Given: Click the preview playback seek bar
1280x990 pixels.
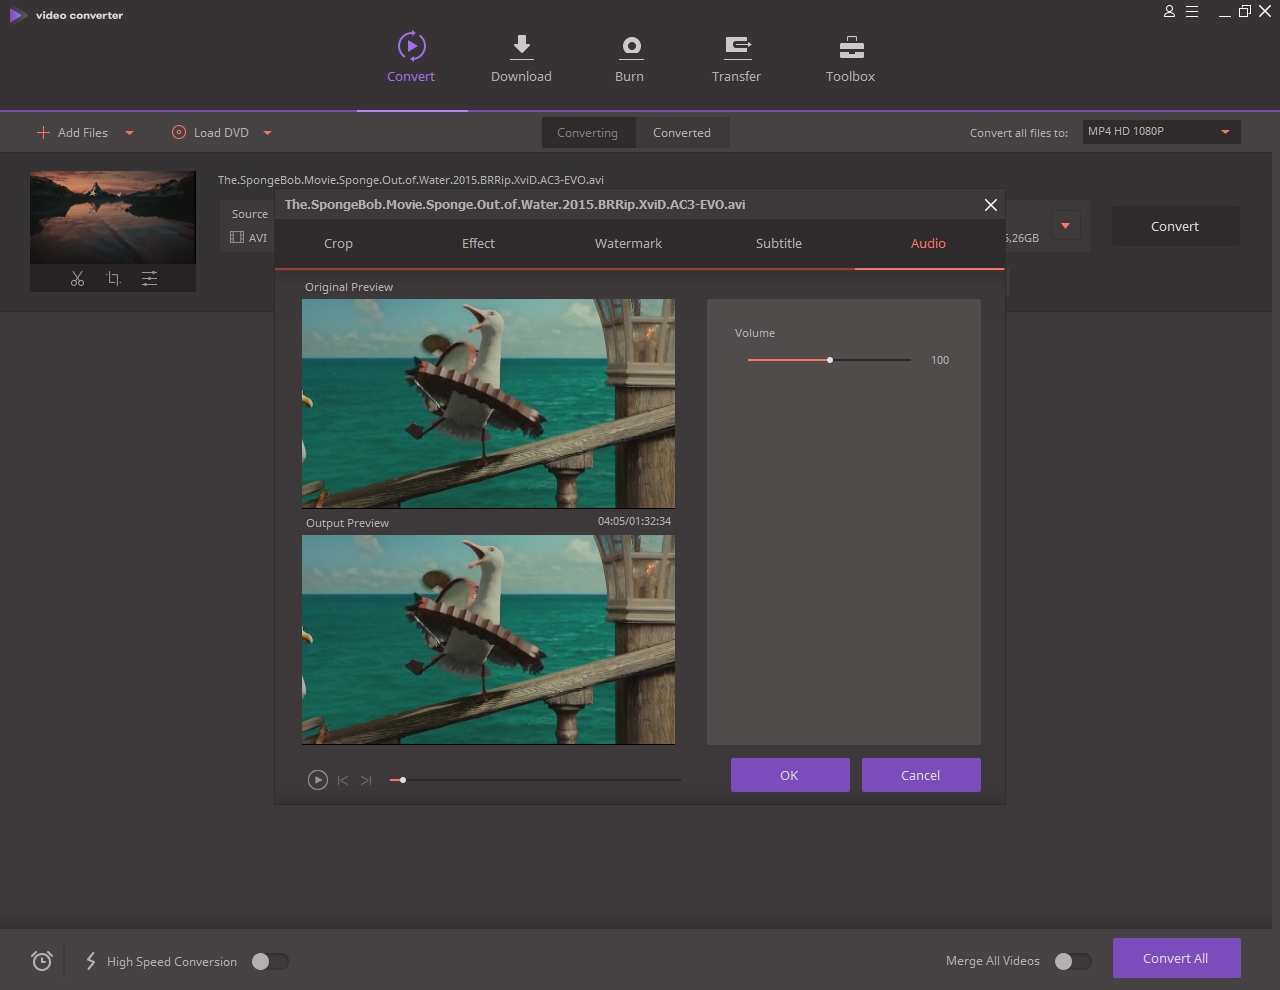Looking at the screenshot, I should pos(535,780).
